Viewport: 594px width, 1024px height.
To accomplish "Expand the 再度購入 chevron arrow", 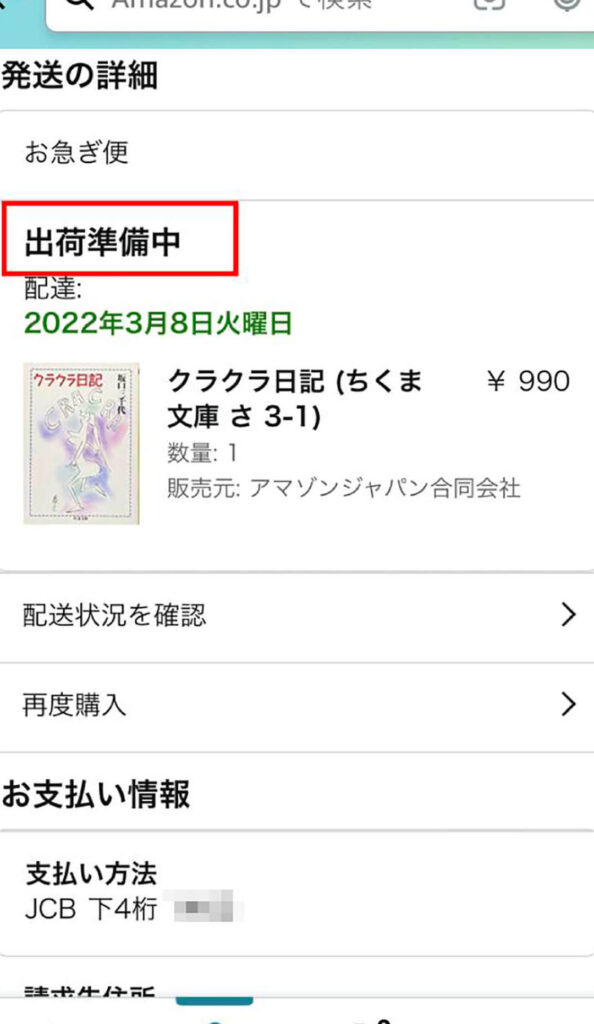I will (x=569, y=704).
